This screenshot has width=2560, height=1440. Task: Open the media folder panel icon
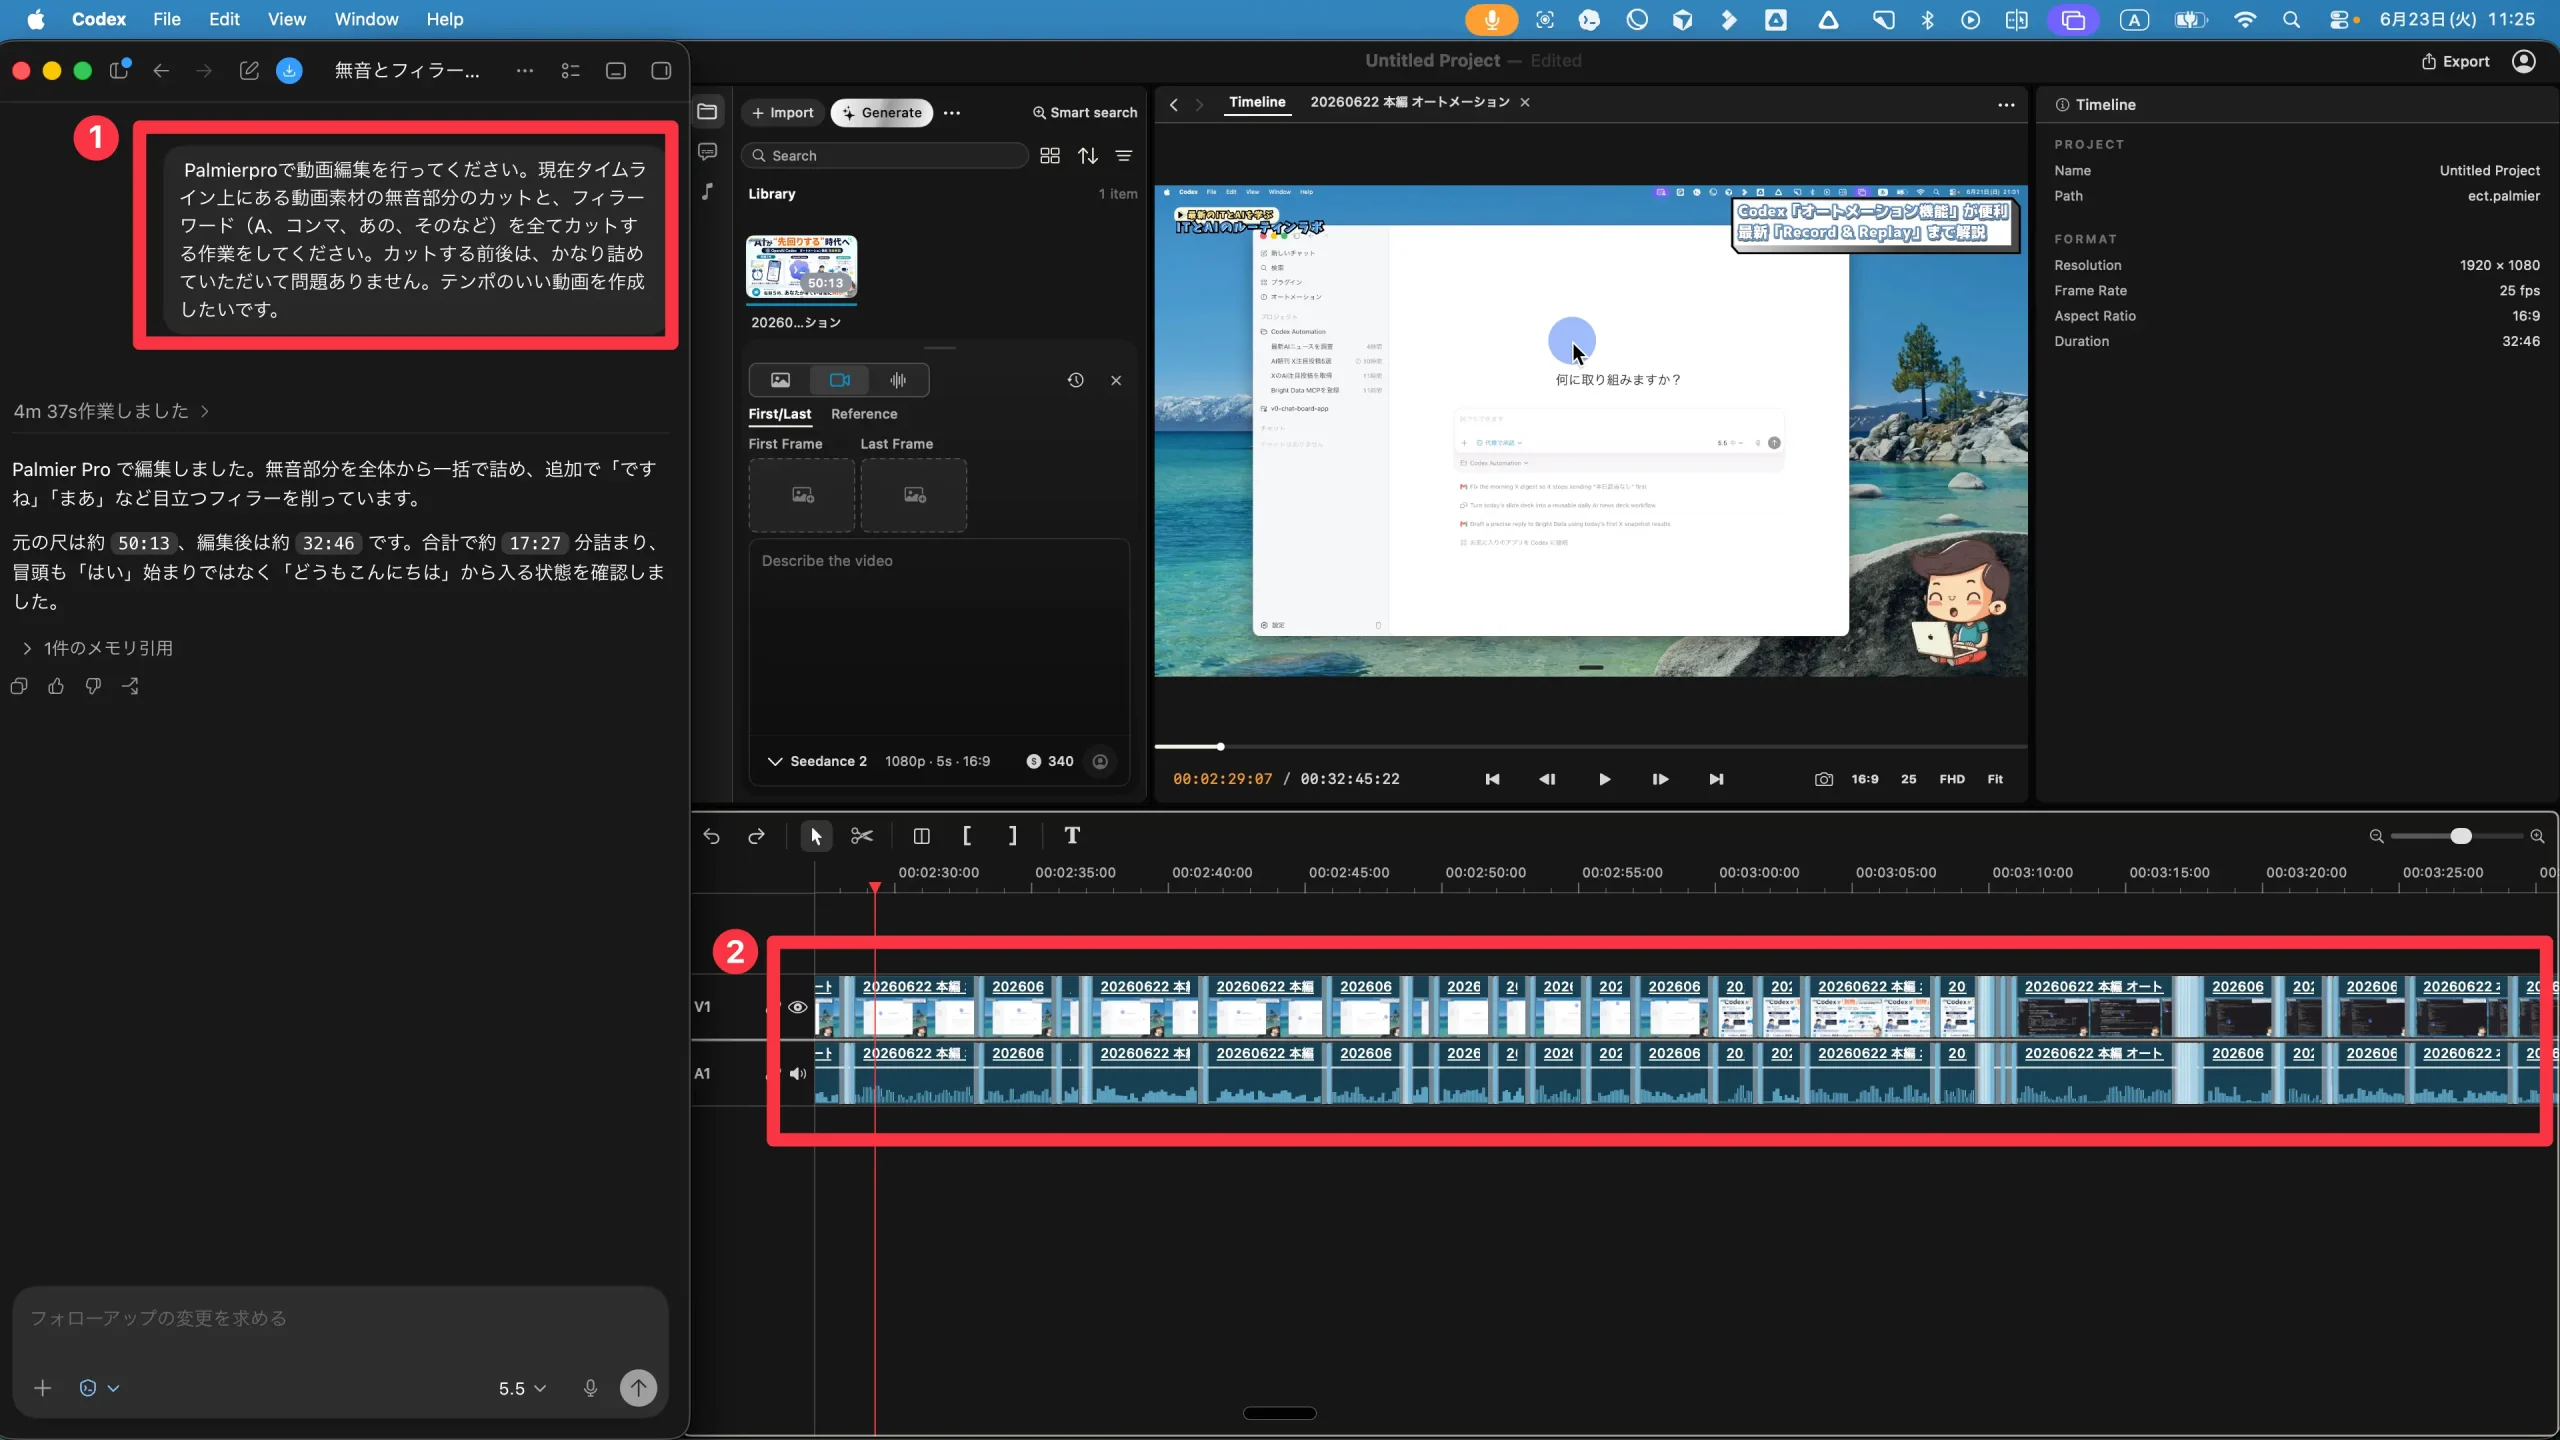(x=708, y=112)
